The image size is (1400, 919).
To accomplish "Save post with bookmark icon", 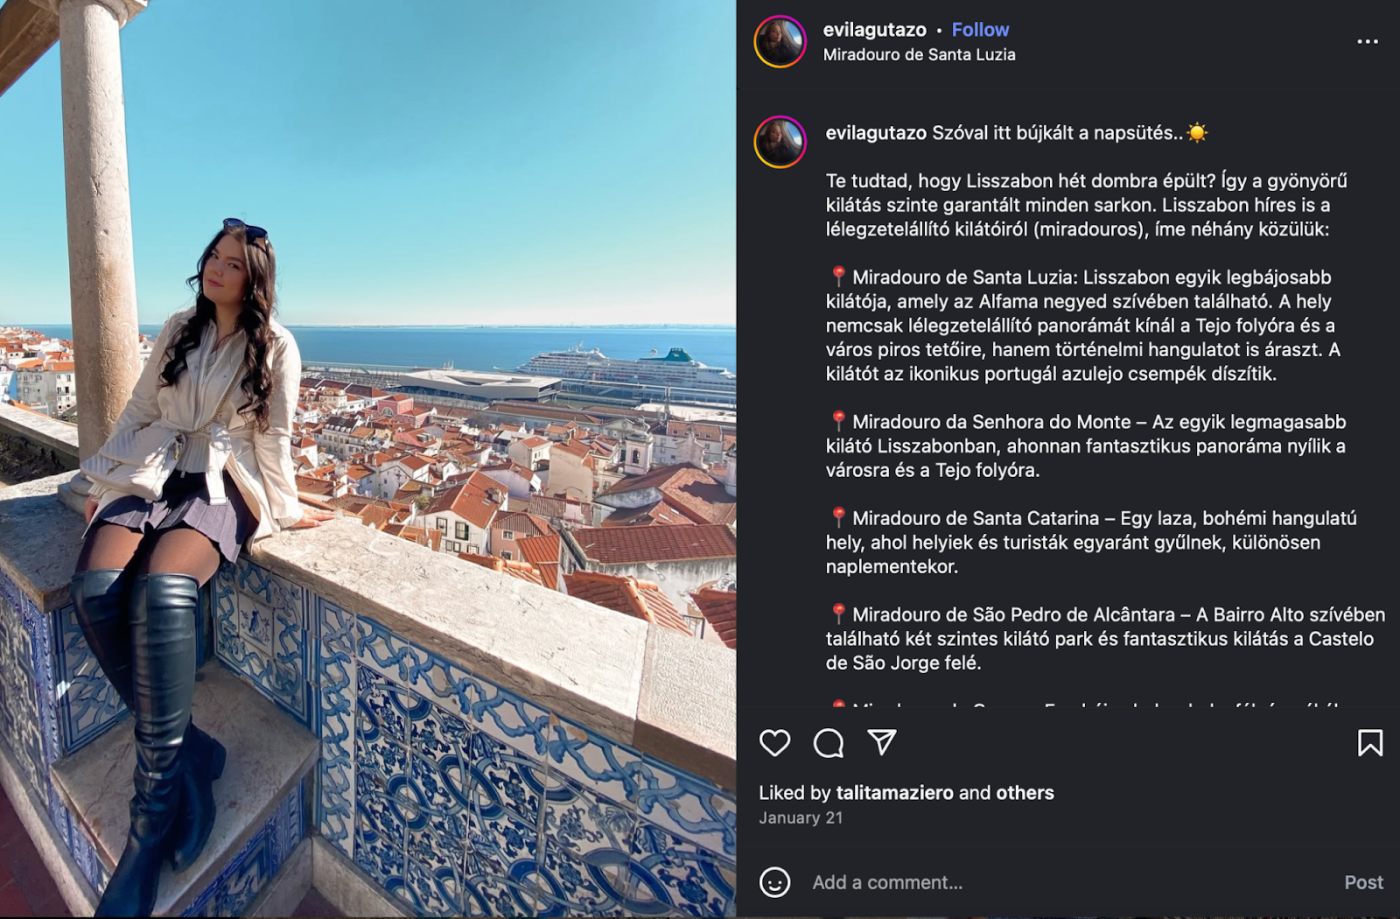I will [1370, 742].
